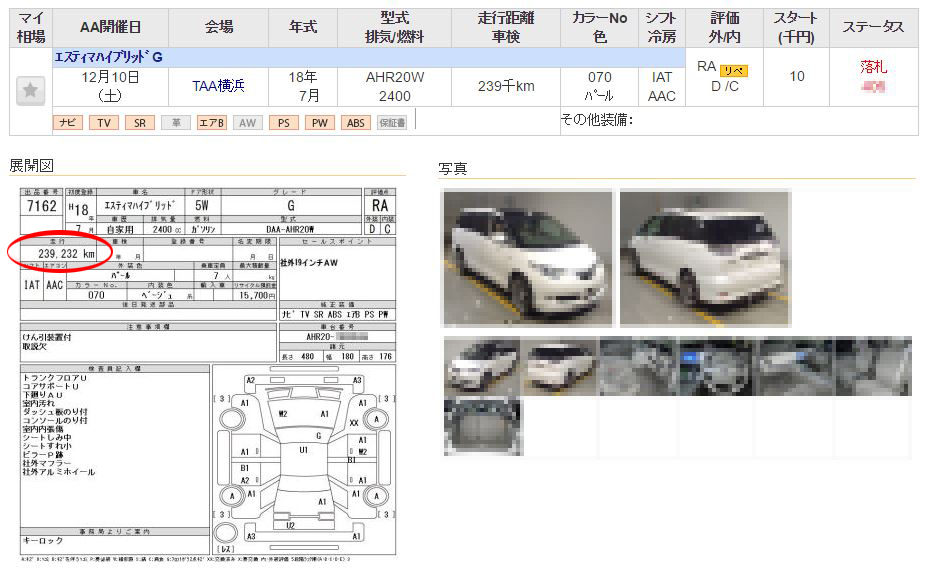Open the large side-view photo of white van

click(x=705, y=259)
